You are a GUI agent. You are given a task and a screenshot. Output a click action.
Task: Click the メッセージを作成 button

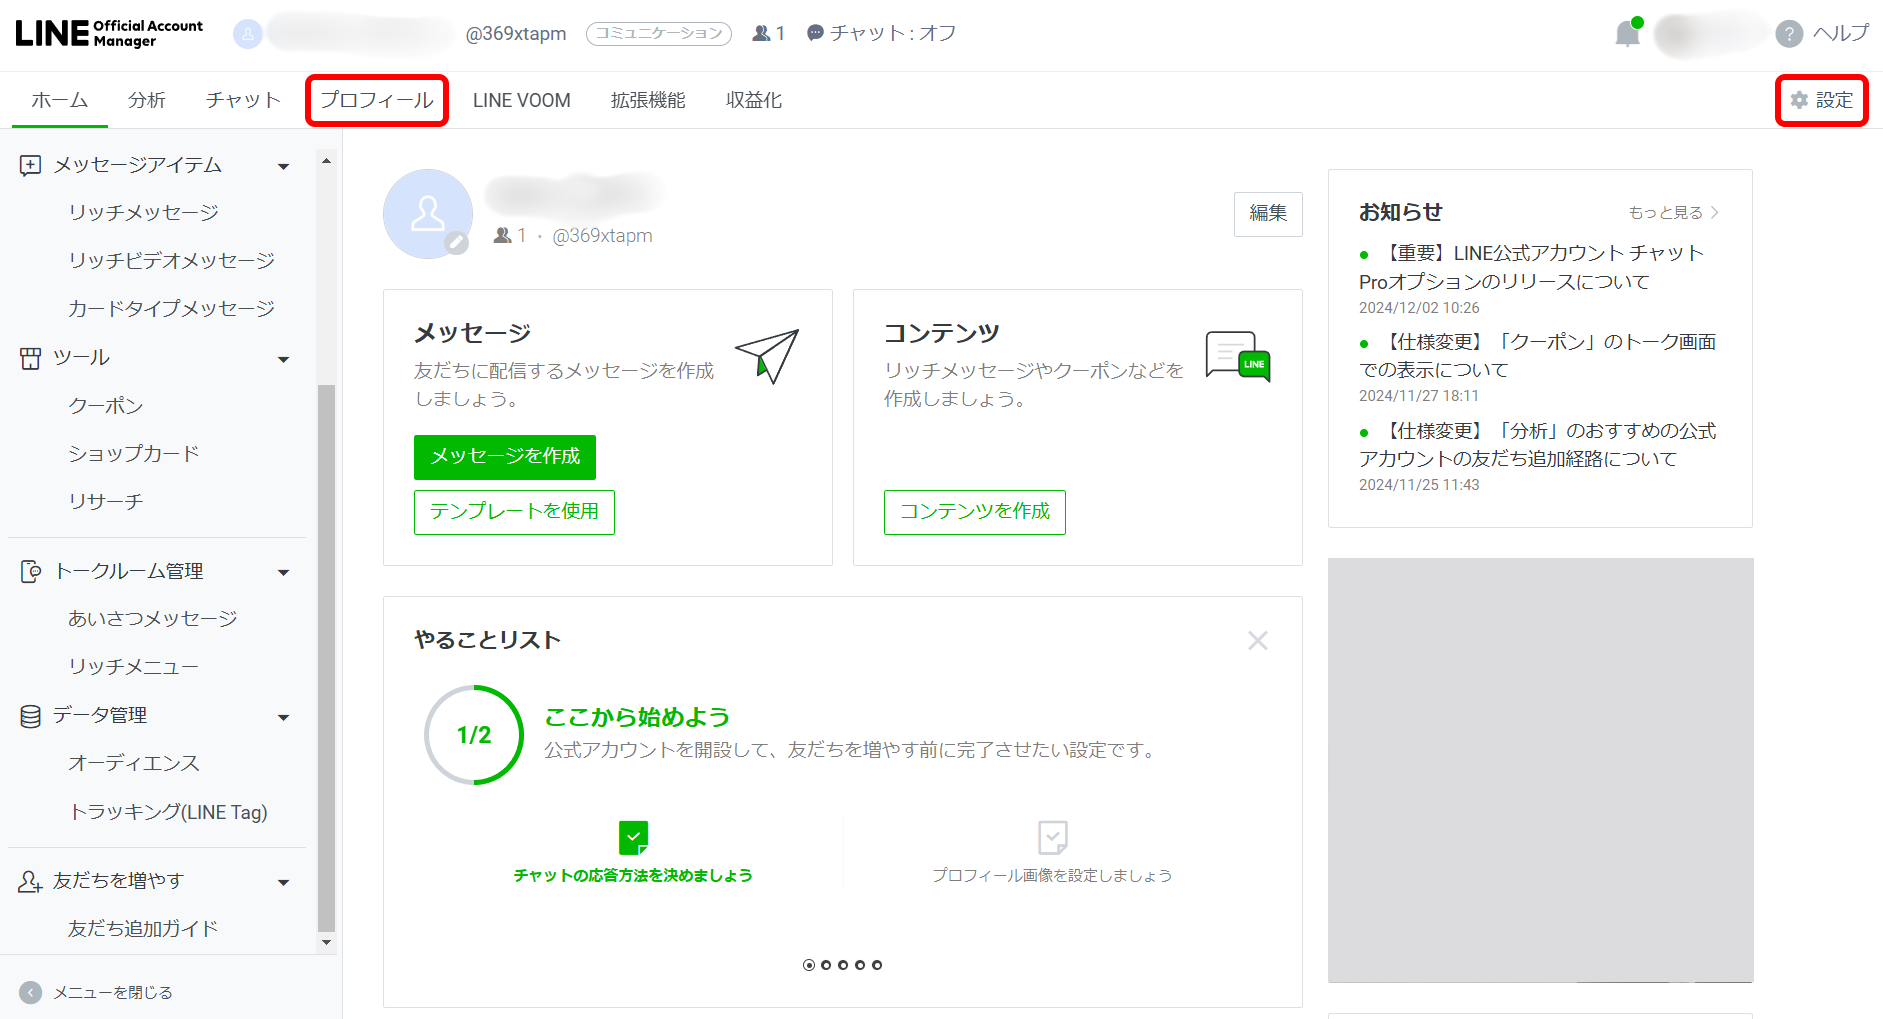click(505, 456)
